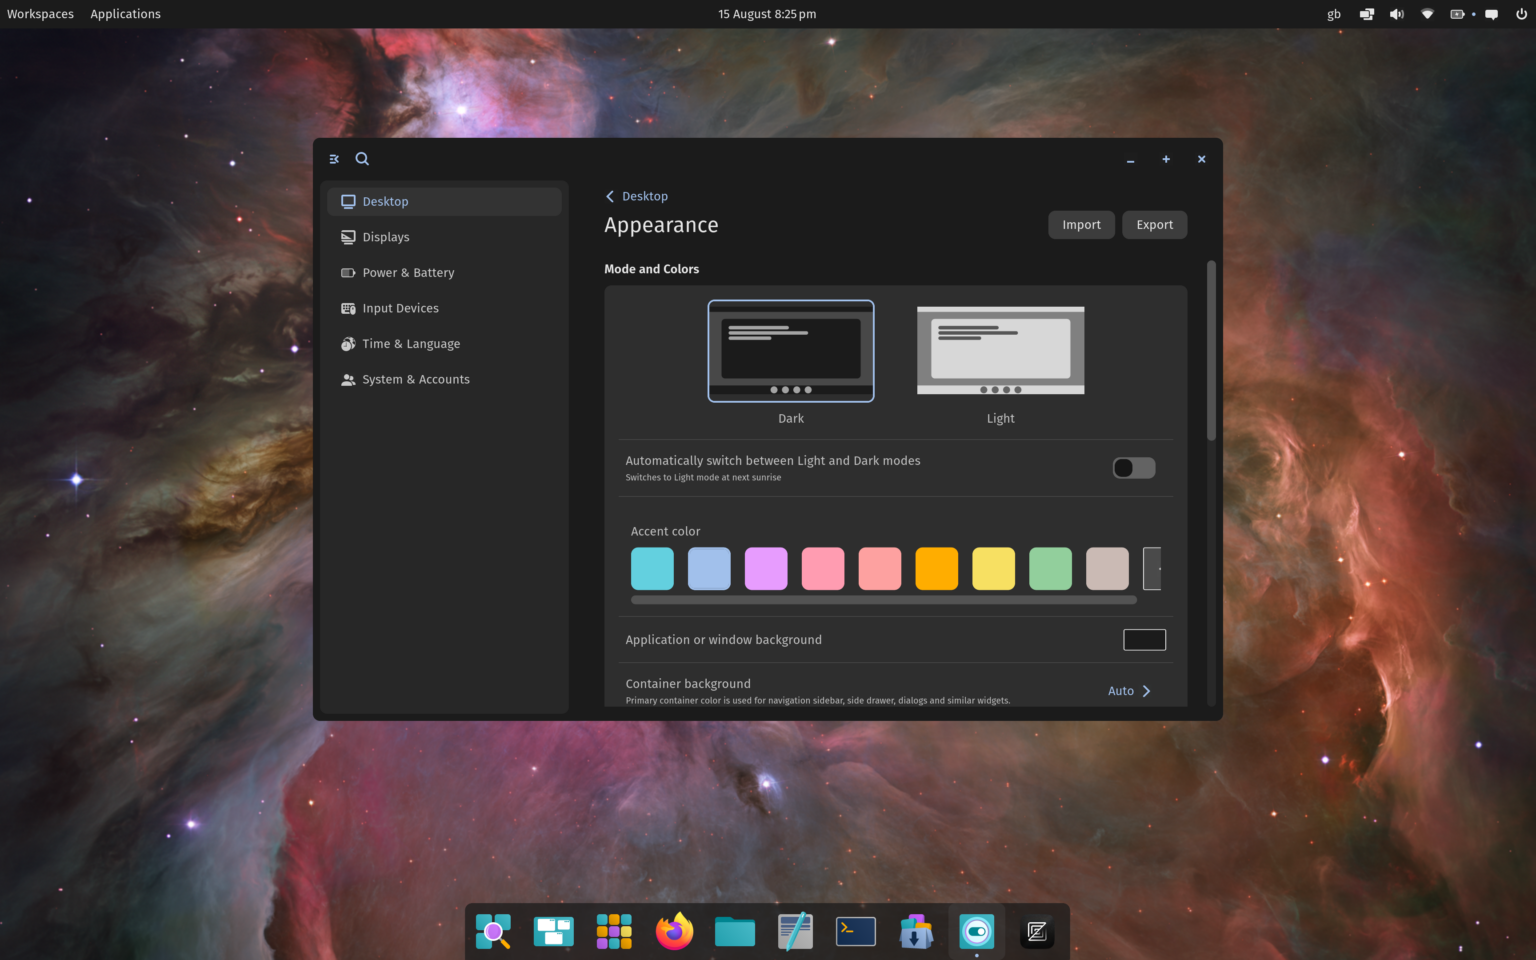Viewport: 1536px width, 960px height.
Task: Click the Import button
Action: [1081, 224]
